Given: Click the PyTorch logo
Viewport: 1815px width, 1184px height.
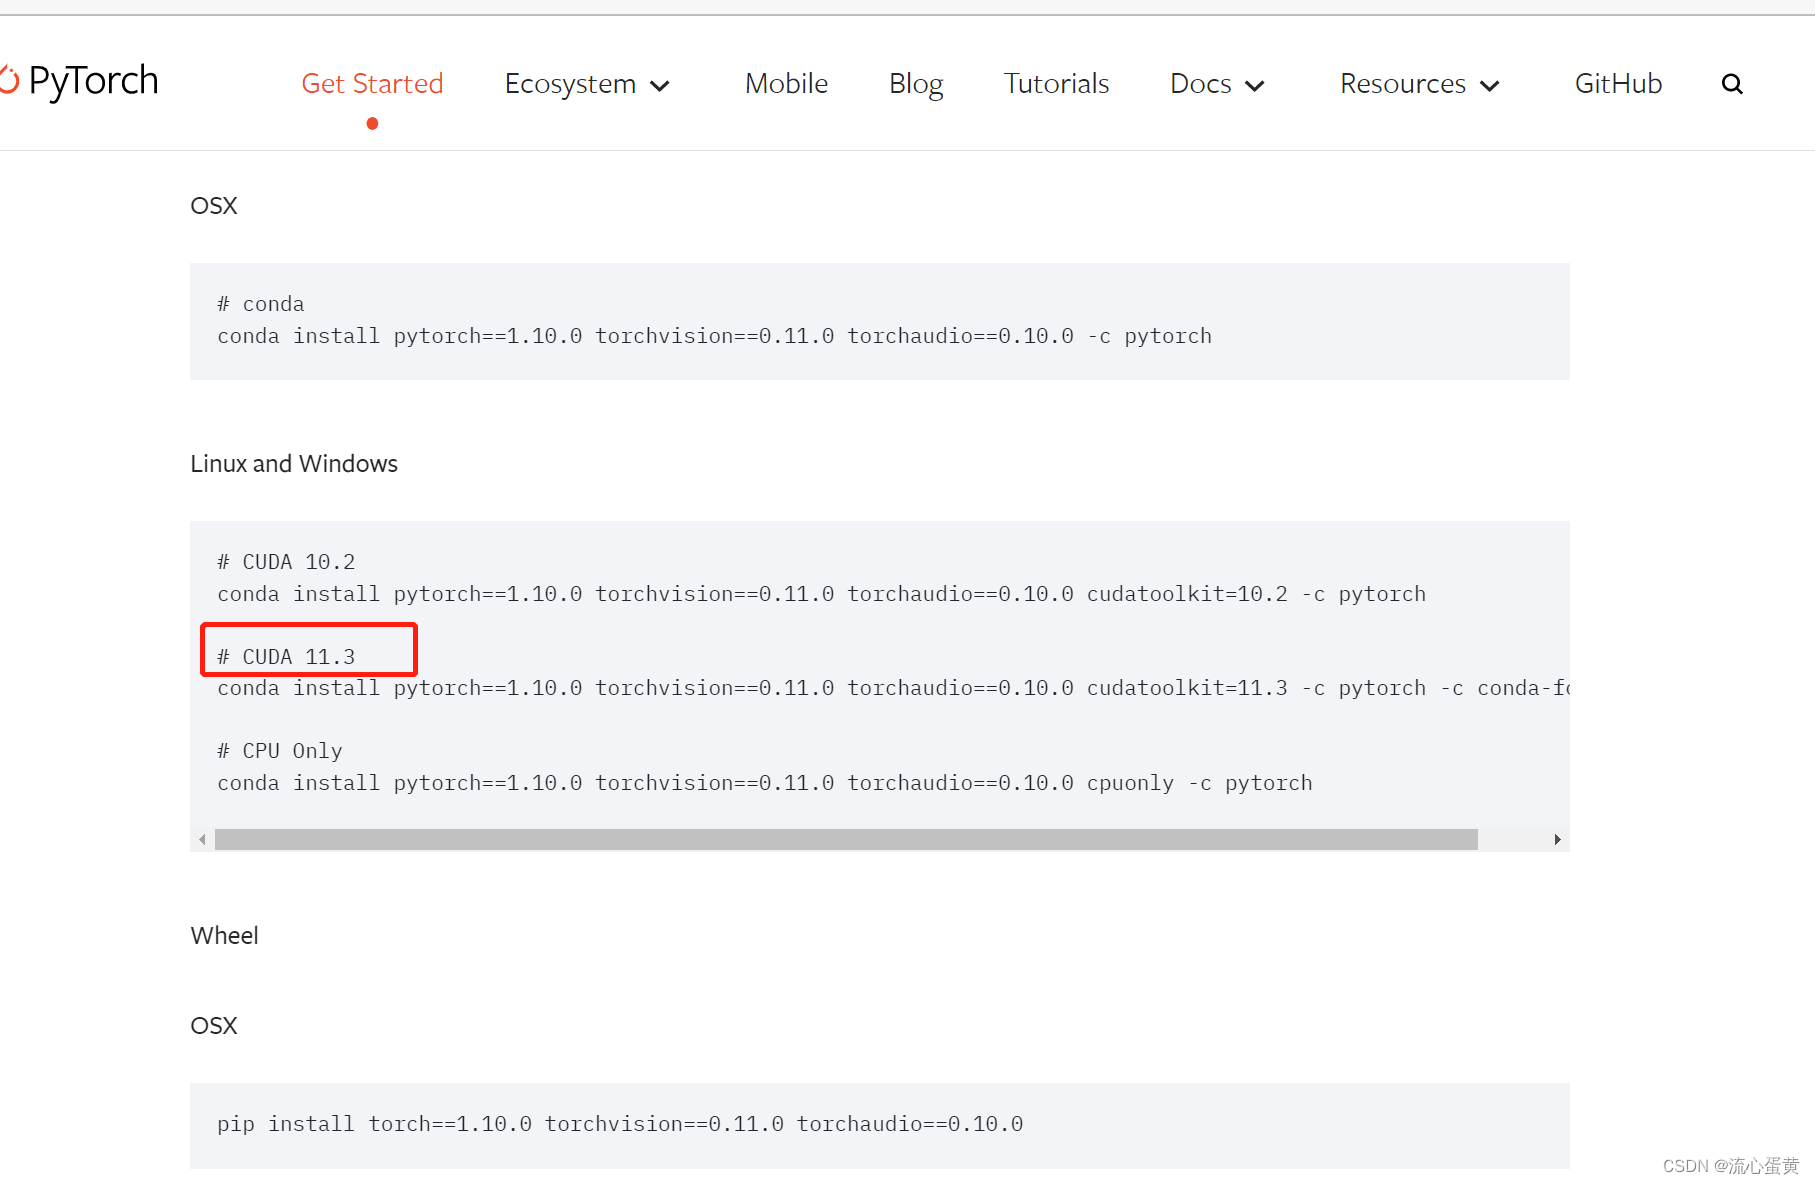Looking at the screenshot, I should [x=79, y=81].
